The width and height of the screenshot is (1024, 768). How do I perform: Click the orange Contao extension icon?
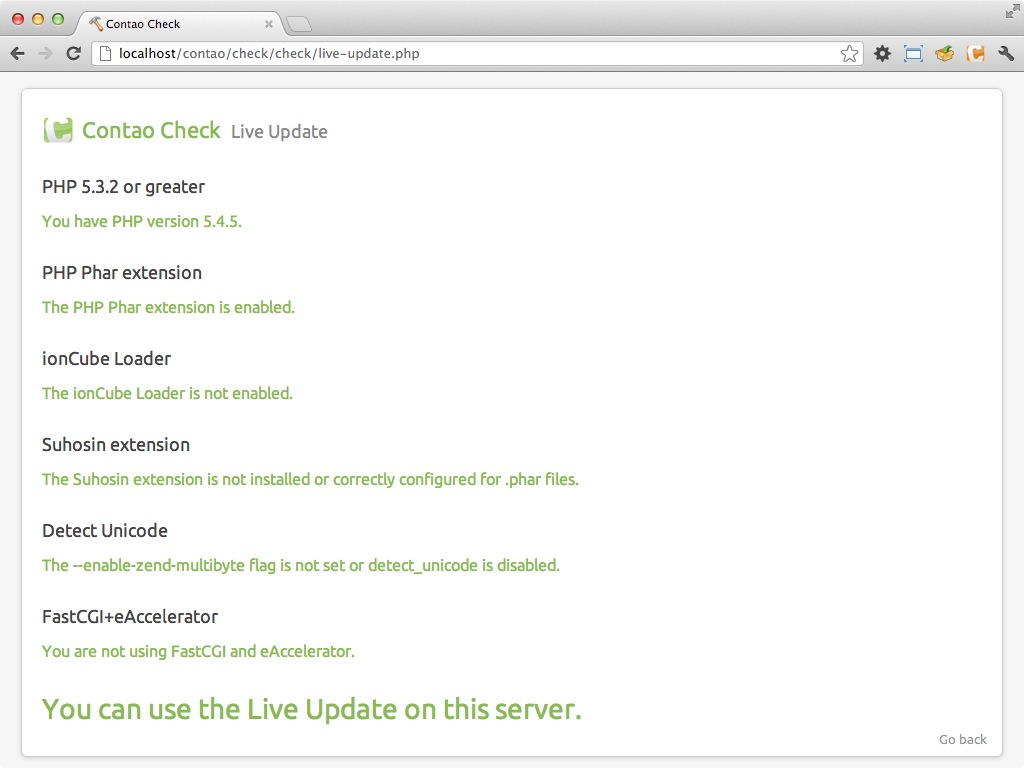tap(976, 54)
